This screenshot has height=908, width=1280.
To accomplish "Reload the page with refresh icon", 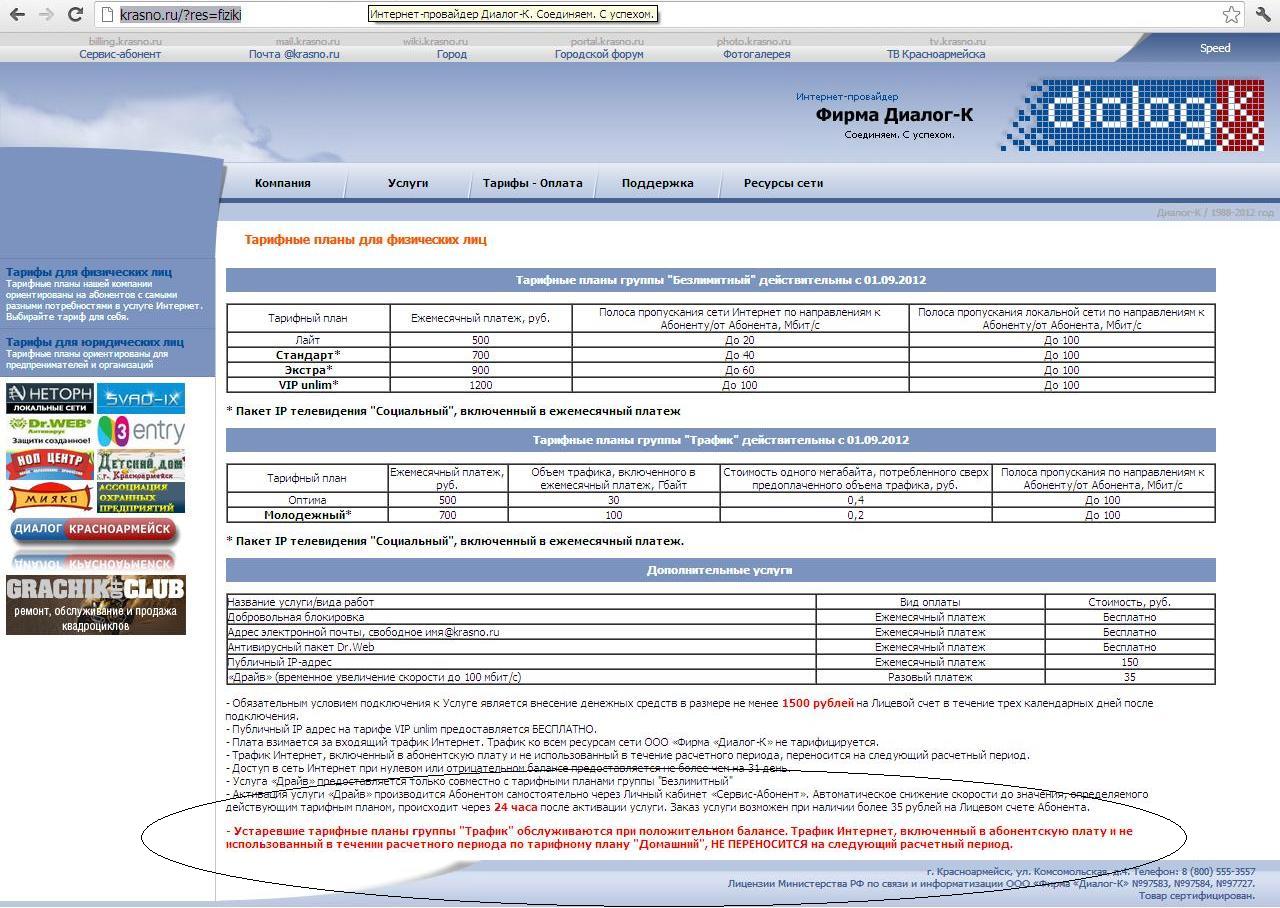I will pos(75,15).
